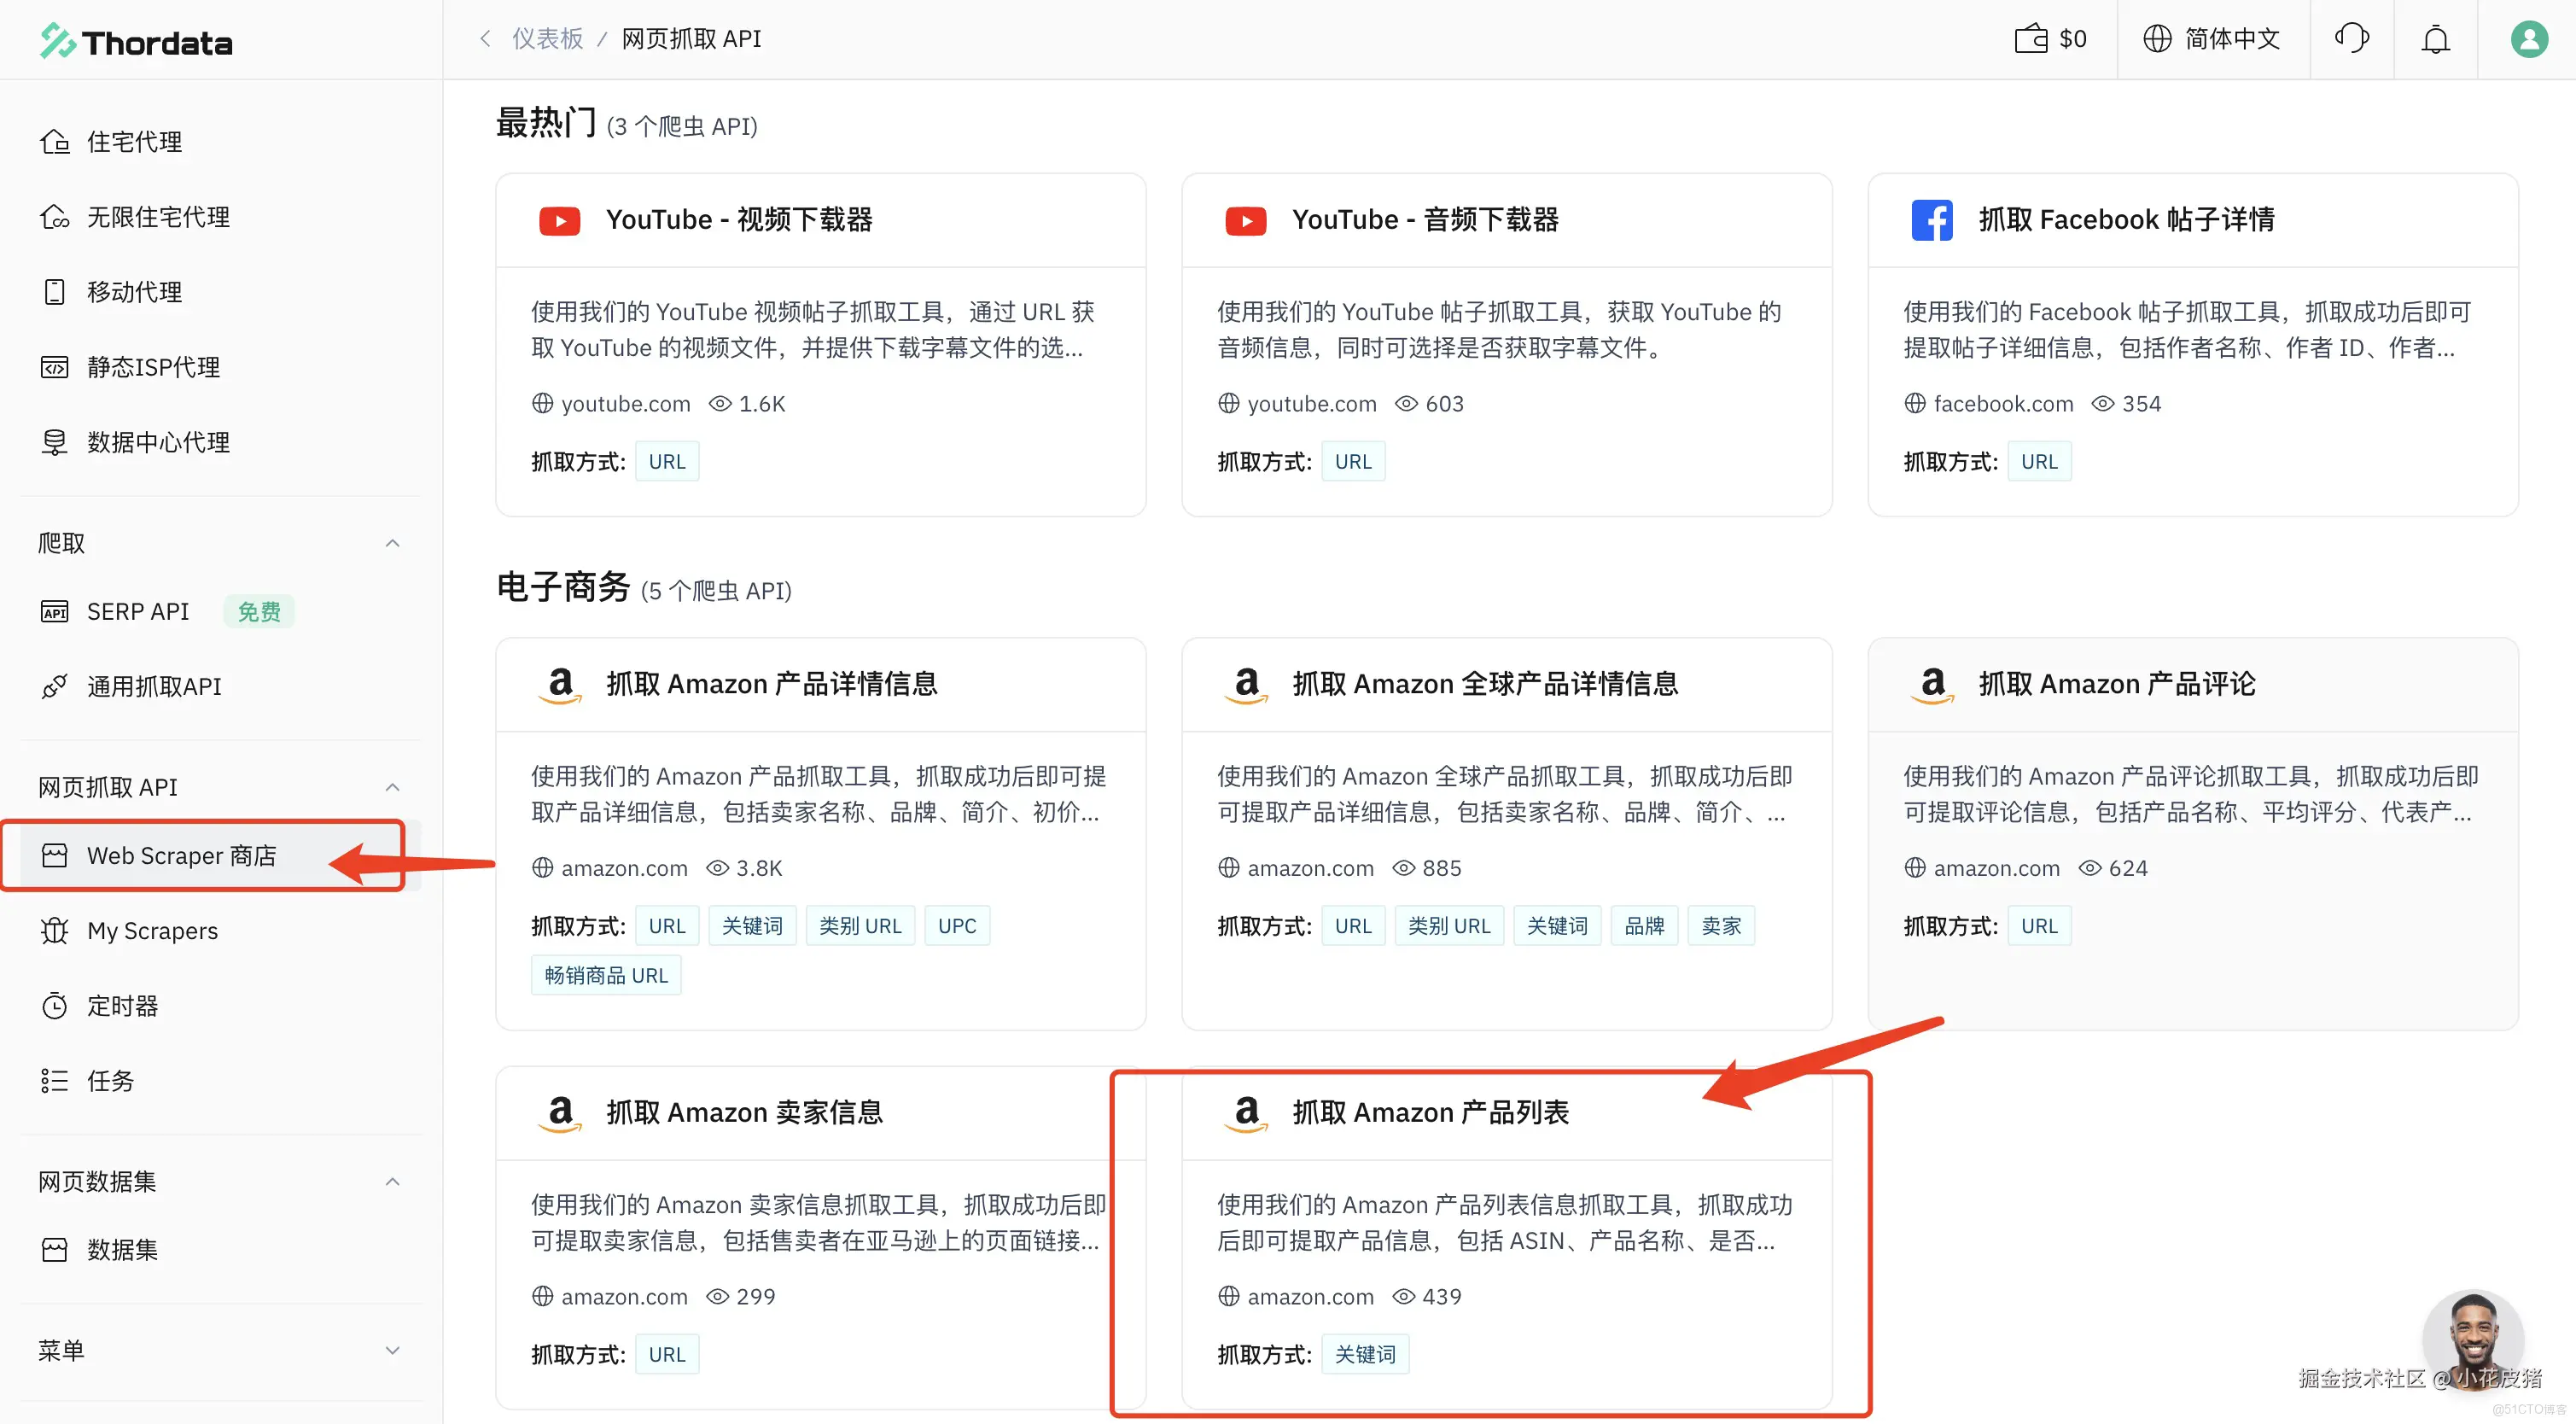Image resolution: width=2576 pixels, height=1424 pixels.
Task: Click 仪表板 breadcrumb link
Action: tap(547, 39)
